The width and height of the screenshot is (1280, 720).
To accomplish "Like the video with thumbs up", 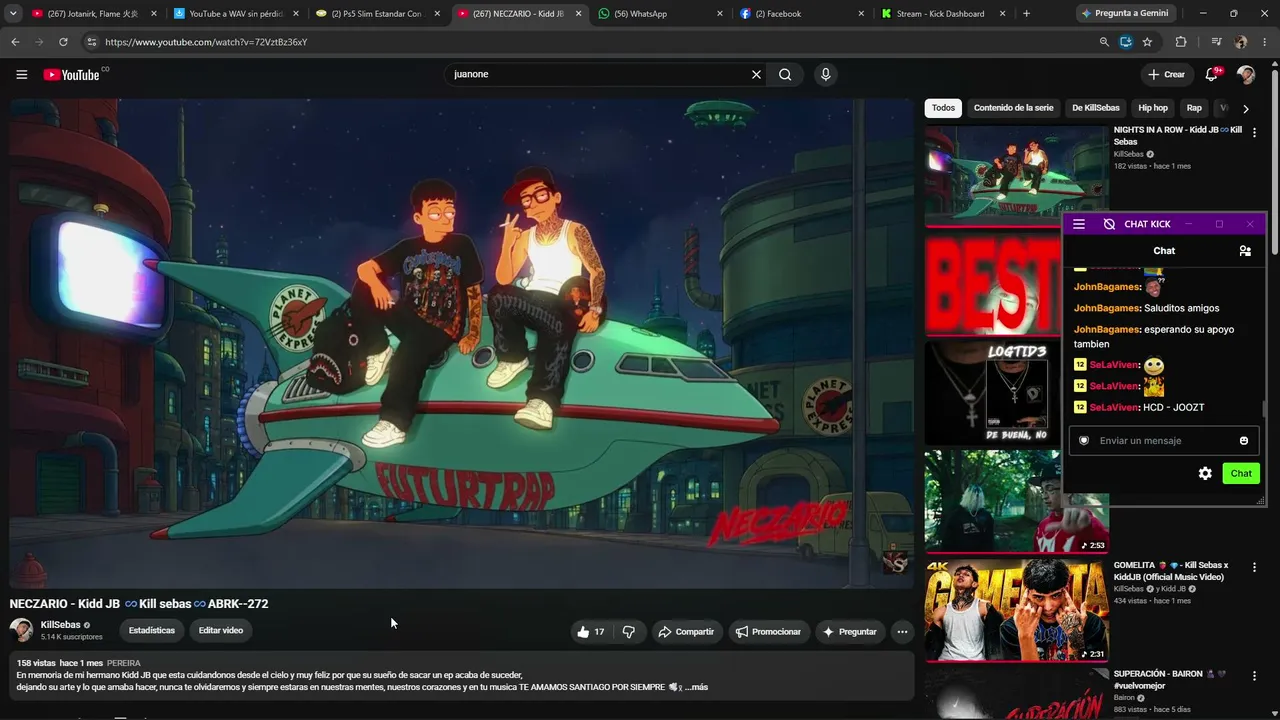I will [x=591, y=632].
